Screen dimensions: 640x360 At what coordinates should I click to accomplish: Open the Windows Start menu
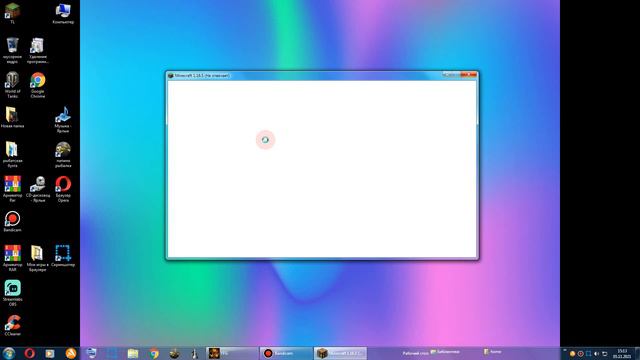pyautogui.click(x=9, y=353)
